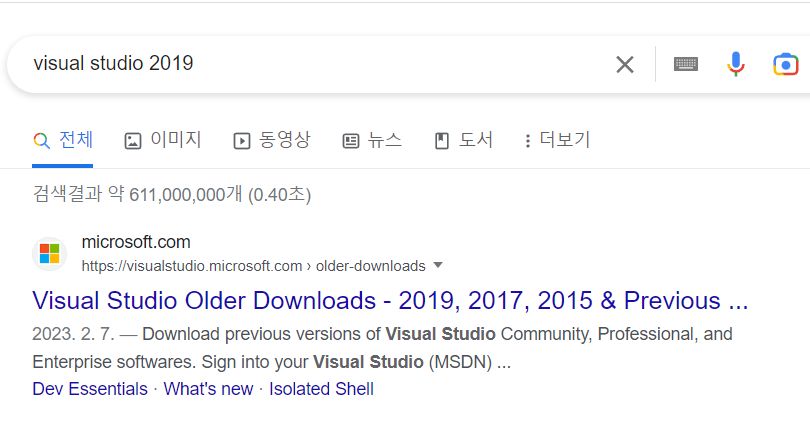
Task: Switch to the 도서 (Books) tab
Action: (x=463, y=140)
